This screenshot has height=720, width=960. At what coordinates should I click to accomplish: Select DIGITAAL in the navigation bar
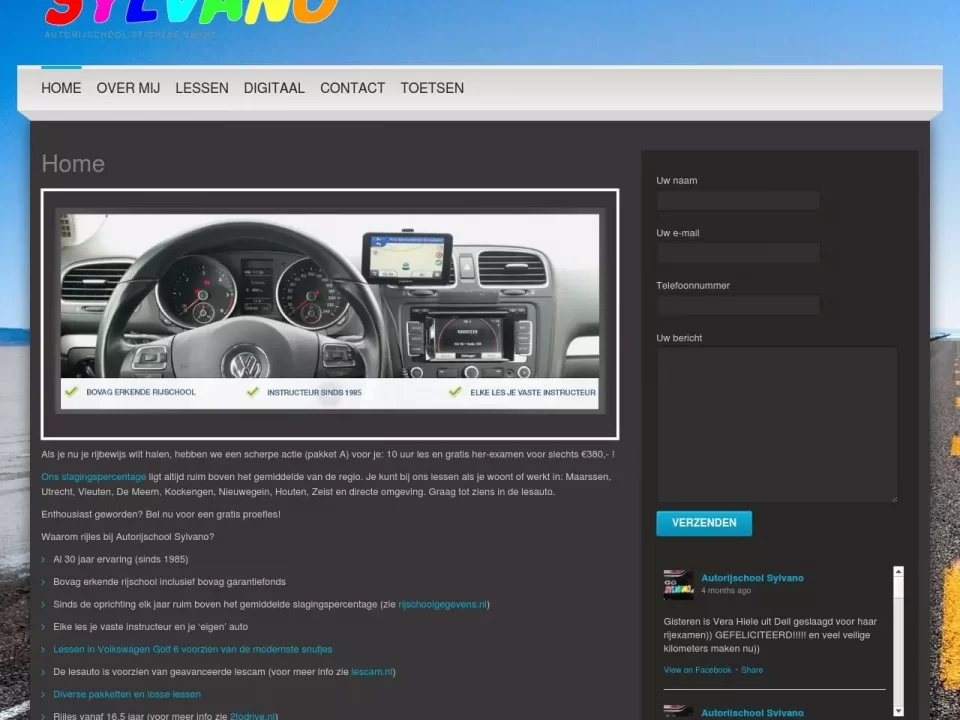274,88
